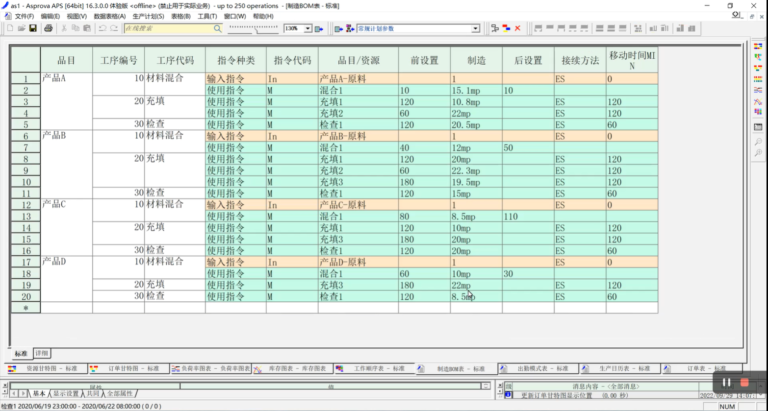Click the panel window icon in right sidebar

click(758, 127)
